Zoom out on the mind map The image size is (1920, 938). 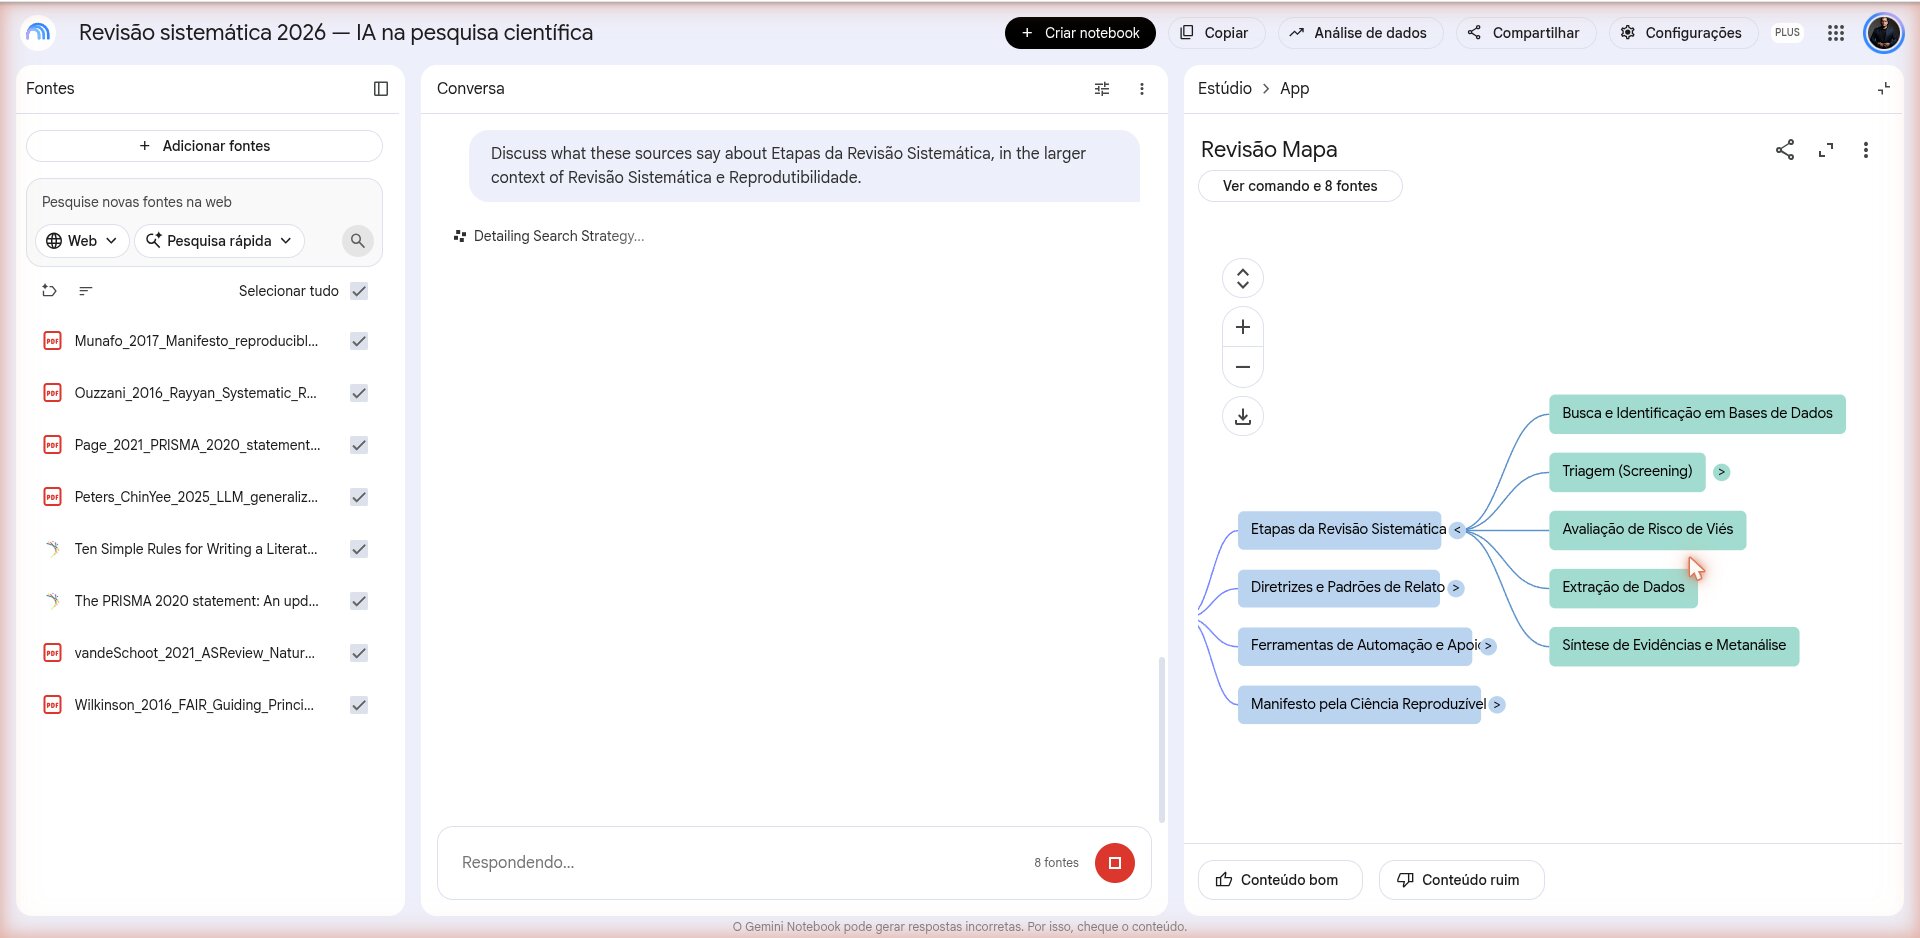(1243, 367)
